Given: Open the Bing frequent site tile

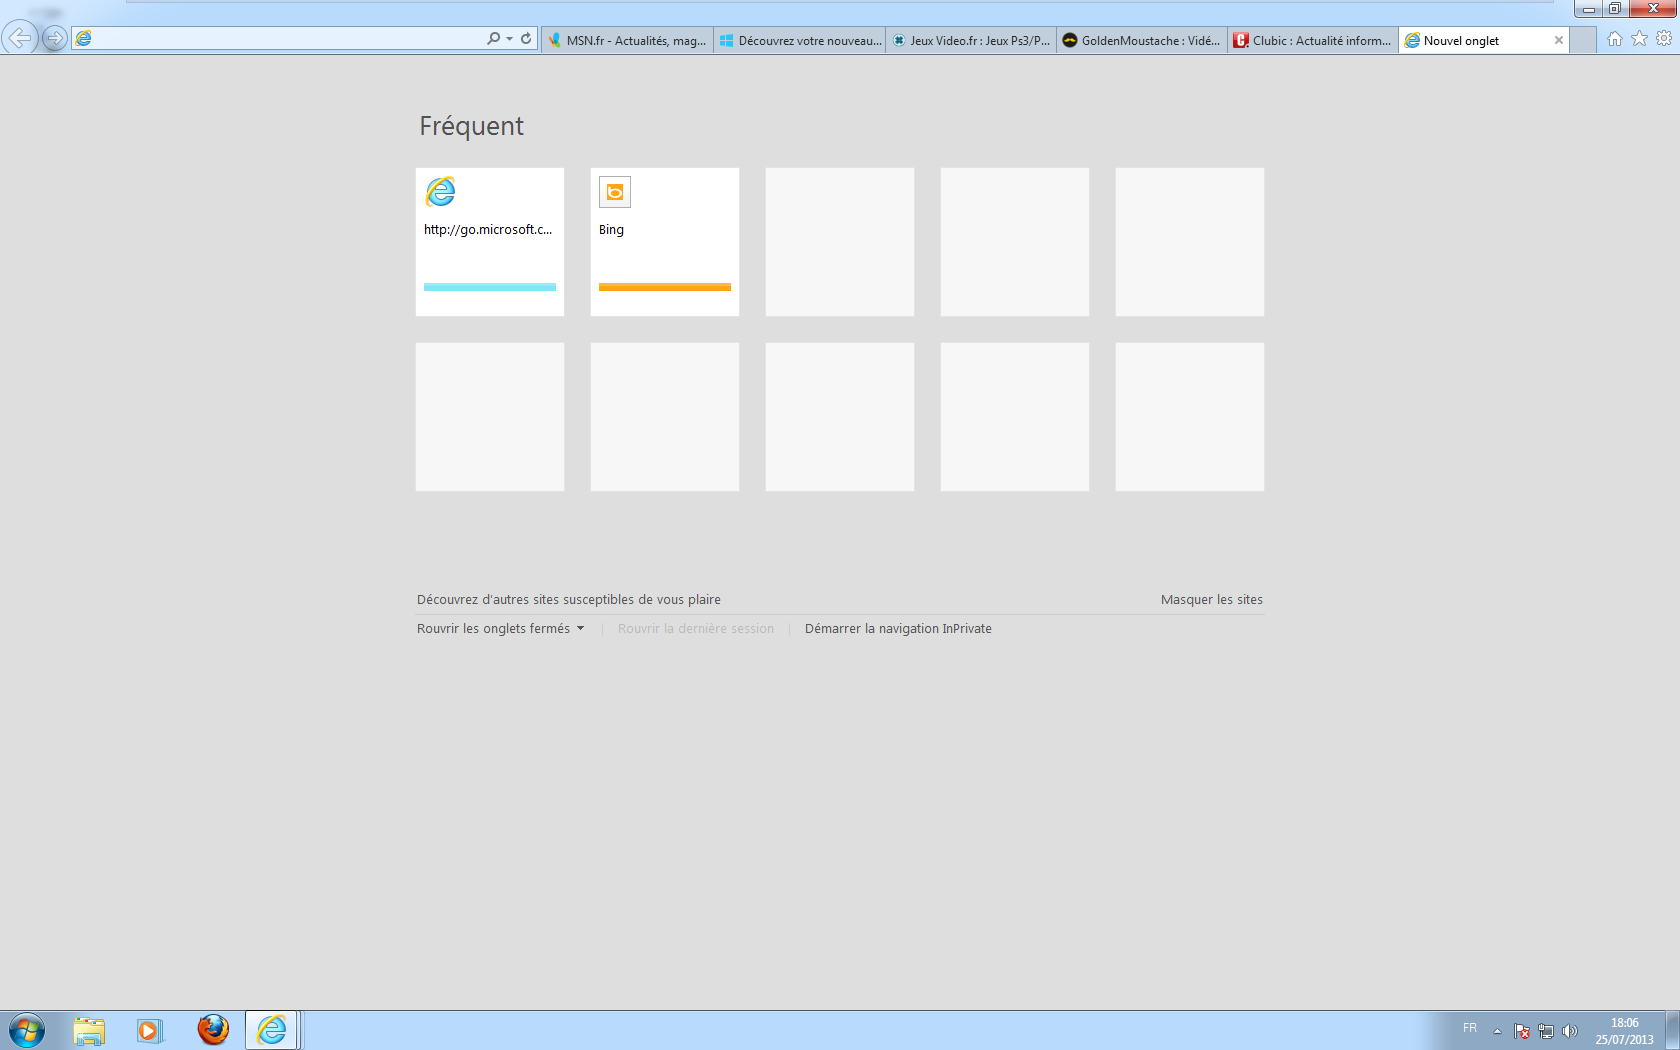Looking at the screenshot, I should coord(665,242).
